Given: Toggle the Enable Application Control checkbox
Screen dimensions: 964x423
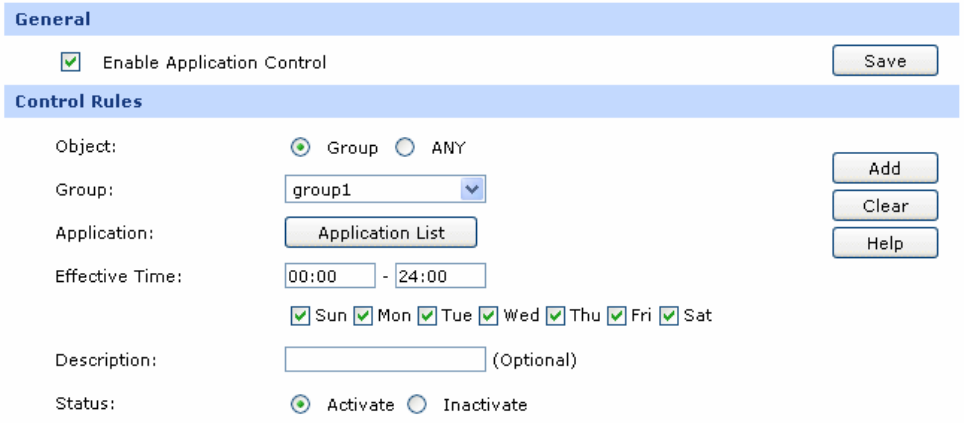Looking at the screenshot, I should coord(70,63).
